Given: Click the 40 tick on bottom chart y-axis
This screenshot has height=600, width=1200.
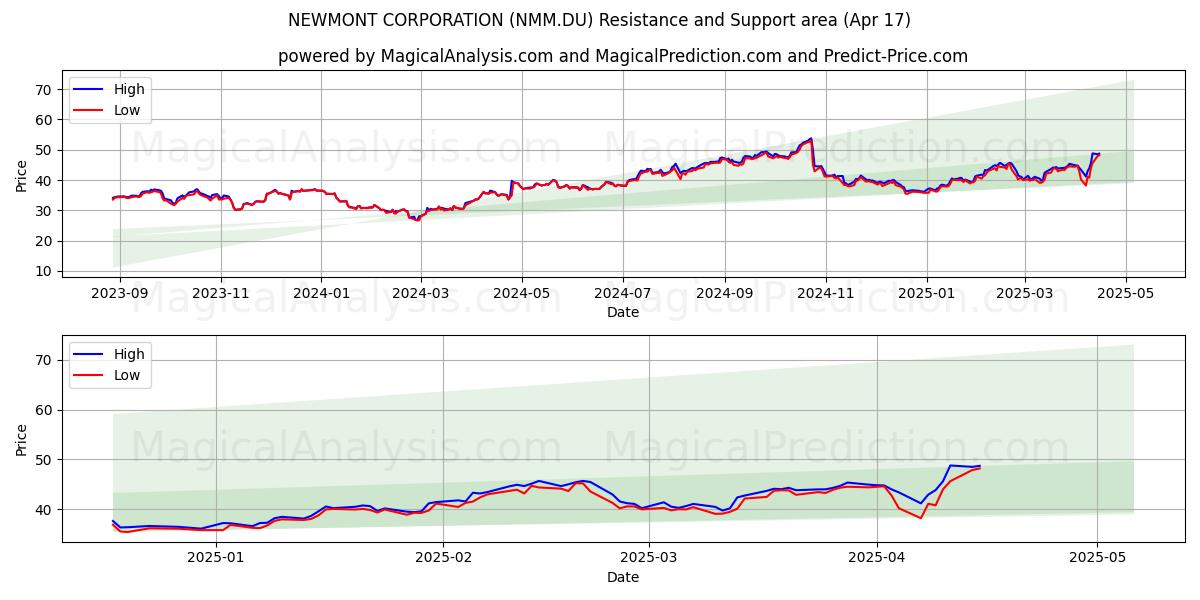Looking at the screenshot, I should (44, 510).
